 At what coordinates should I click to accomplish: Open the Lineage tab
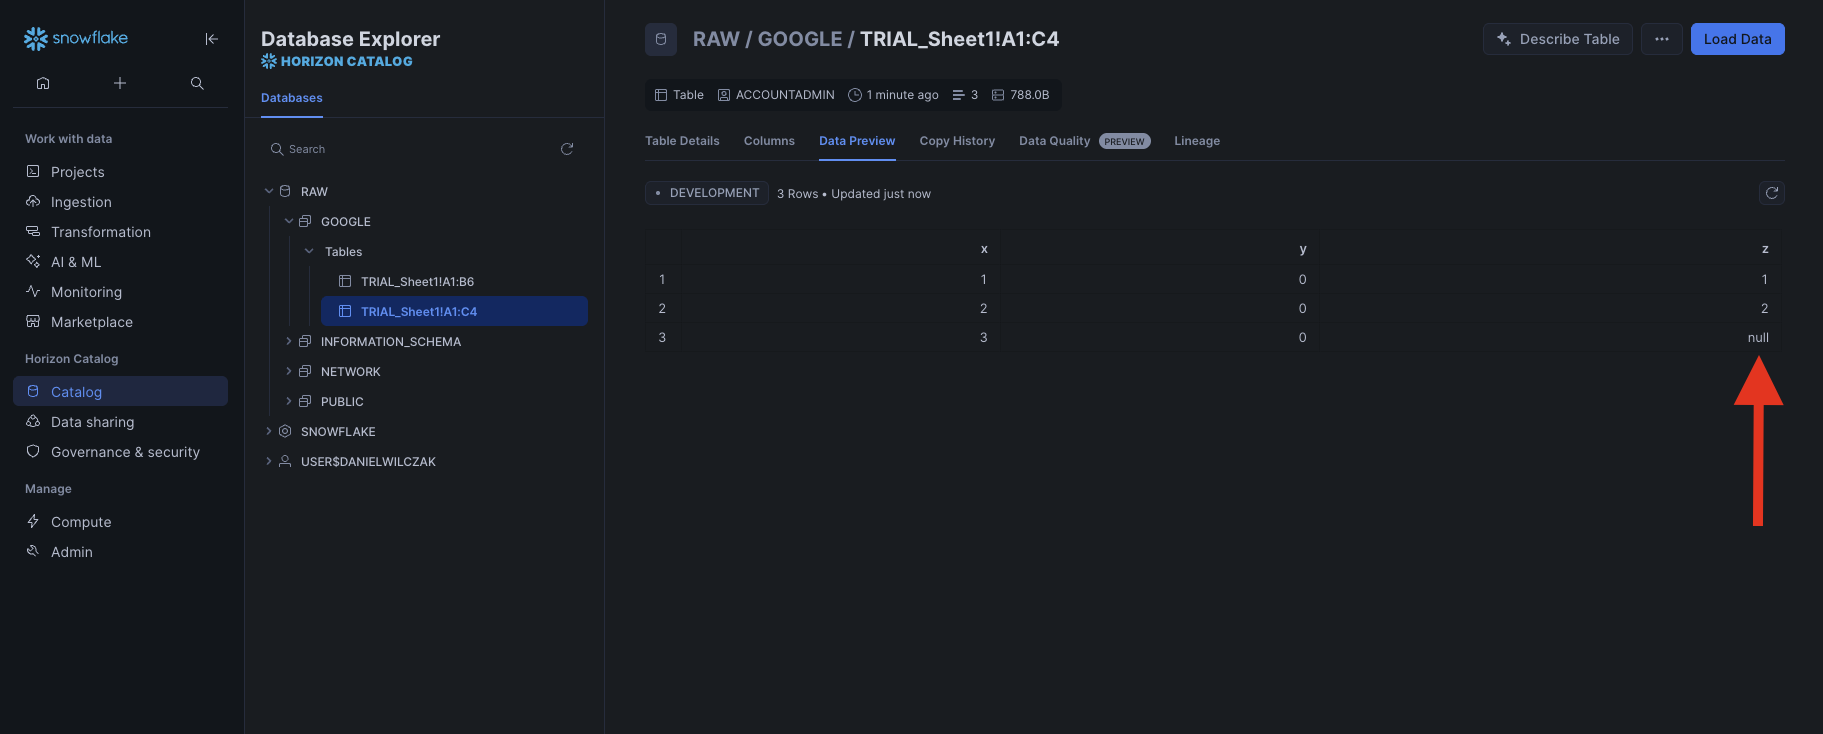click(x=1196, y=141)
